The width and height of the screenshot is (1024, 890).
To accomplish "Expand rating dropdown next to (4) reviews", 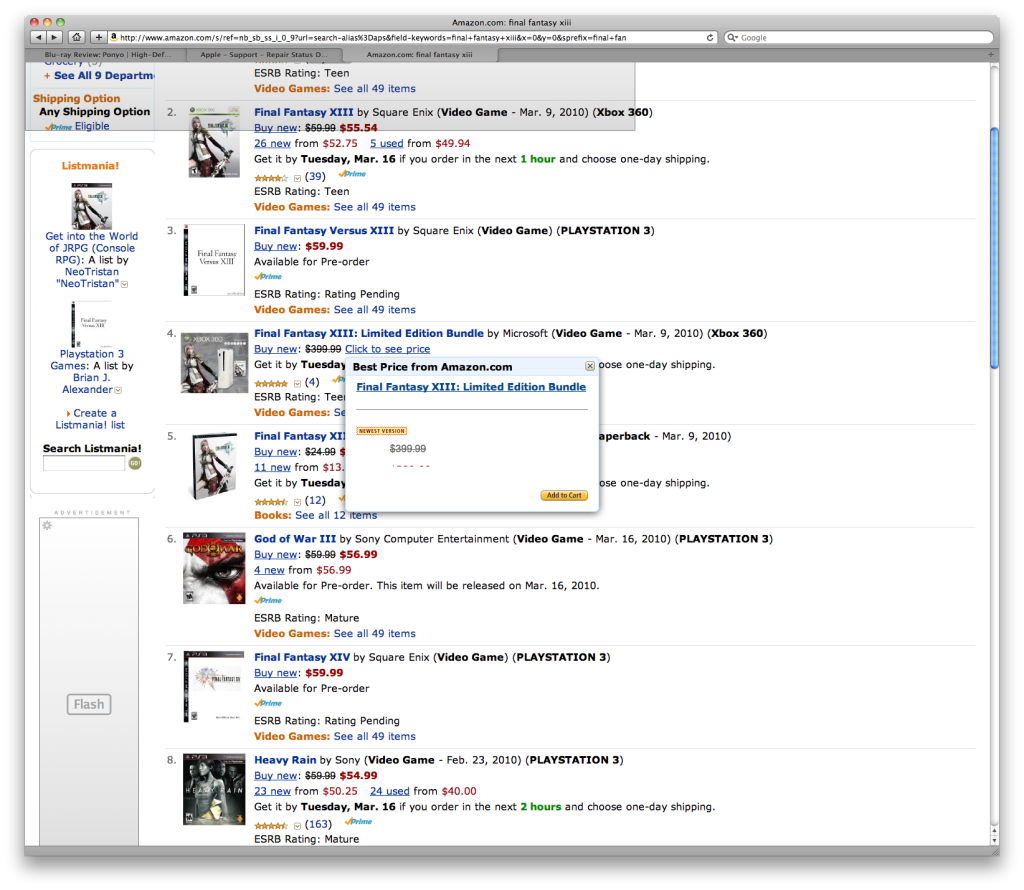I will pyautogui.click(x=297, y=383).
